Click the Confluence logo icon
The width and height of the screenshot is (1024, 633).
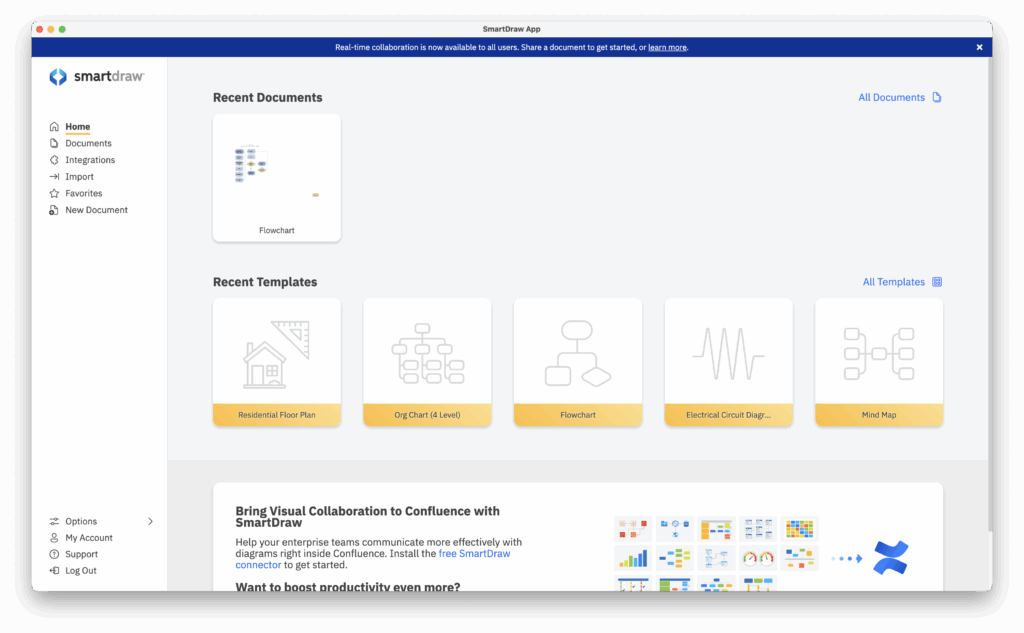pos(891,558)
